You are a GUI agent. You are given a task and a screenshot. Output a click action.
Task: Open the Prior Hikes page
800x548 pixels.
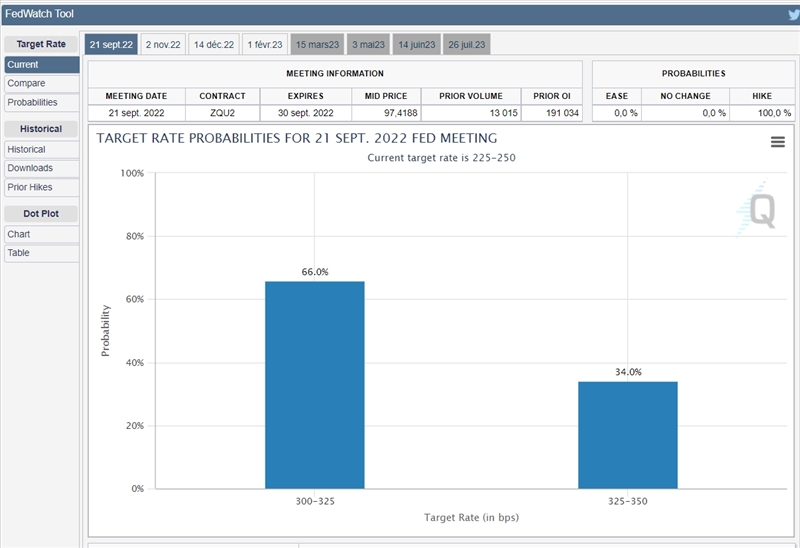(40, 187)
